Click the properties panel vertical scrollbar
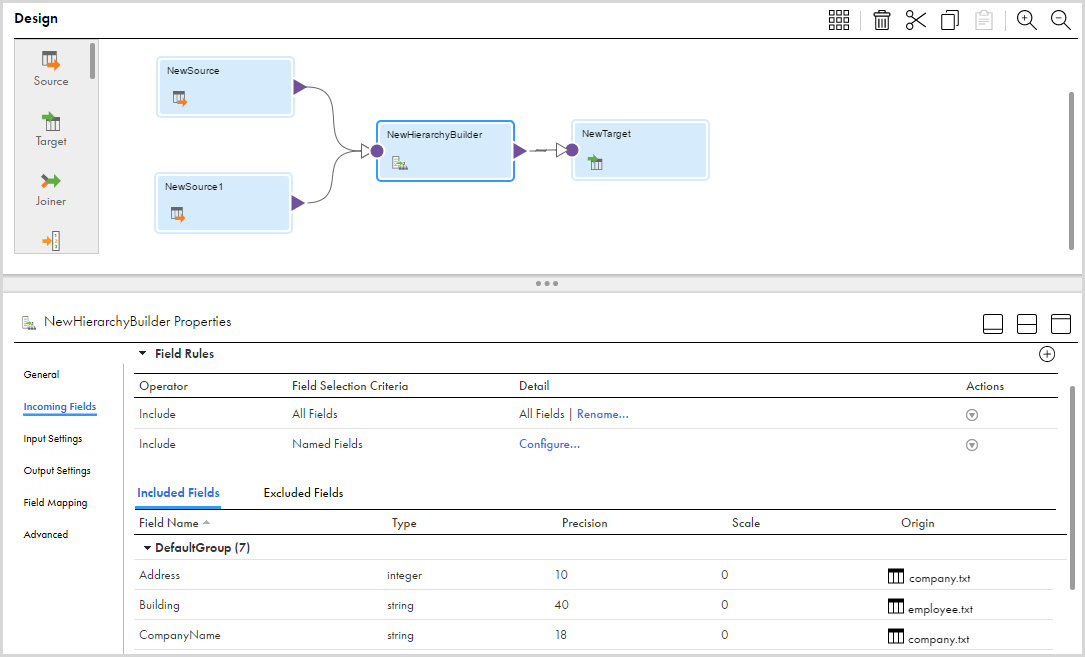Viewport: 1085px width, 657px height. click(1073, 487)
